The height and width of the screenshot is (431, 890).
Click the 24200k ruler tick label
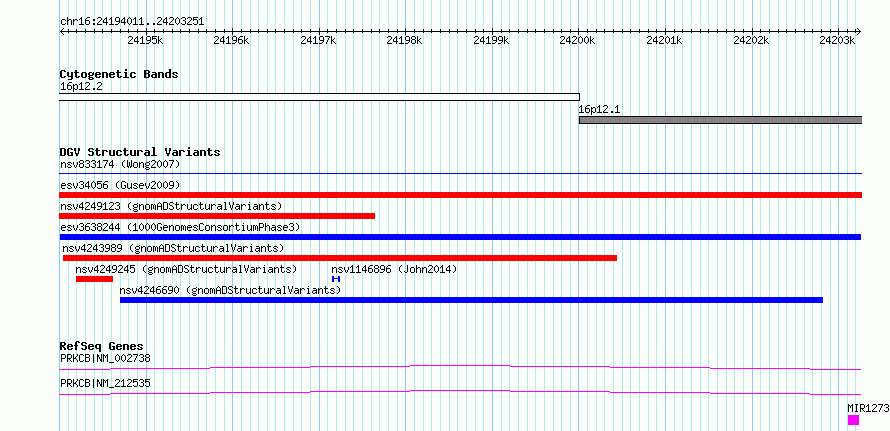click(578, 40)
